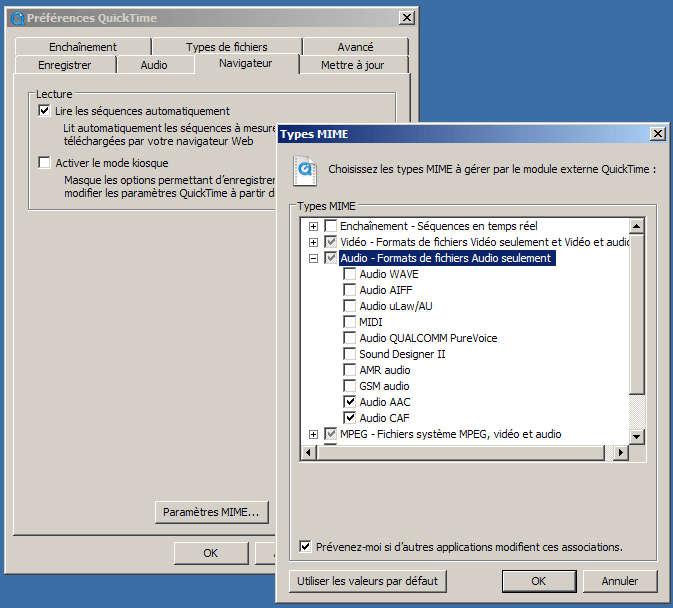Select the Audio uLaw/AU label

tap(396, 306)
